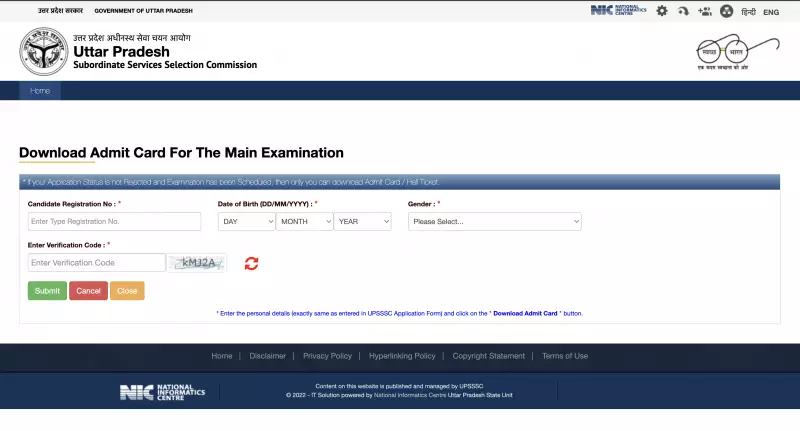Click the screen reader access icon
The height and width of the screenshot is (431, 800).
point(683,11)
